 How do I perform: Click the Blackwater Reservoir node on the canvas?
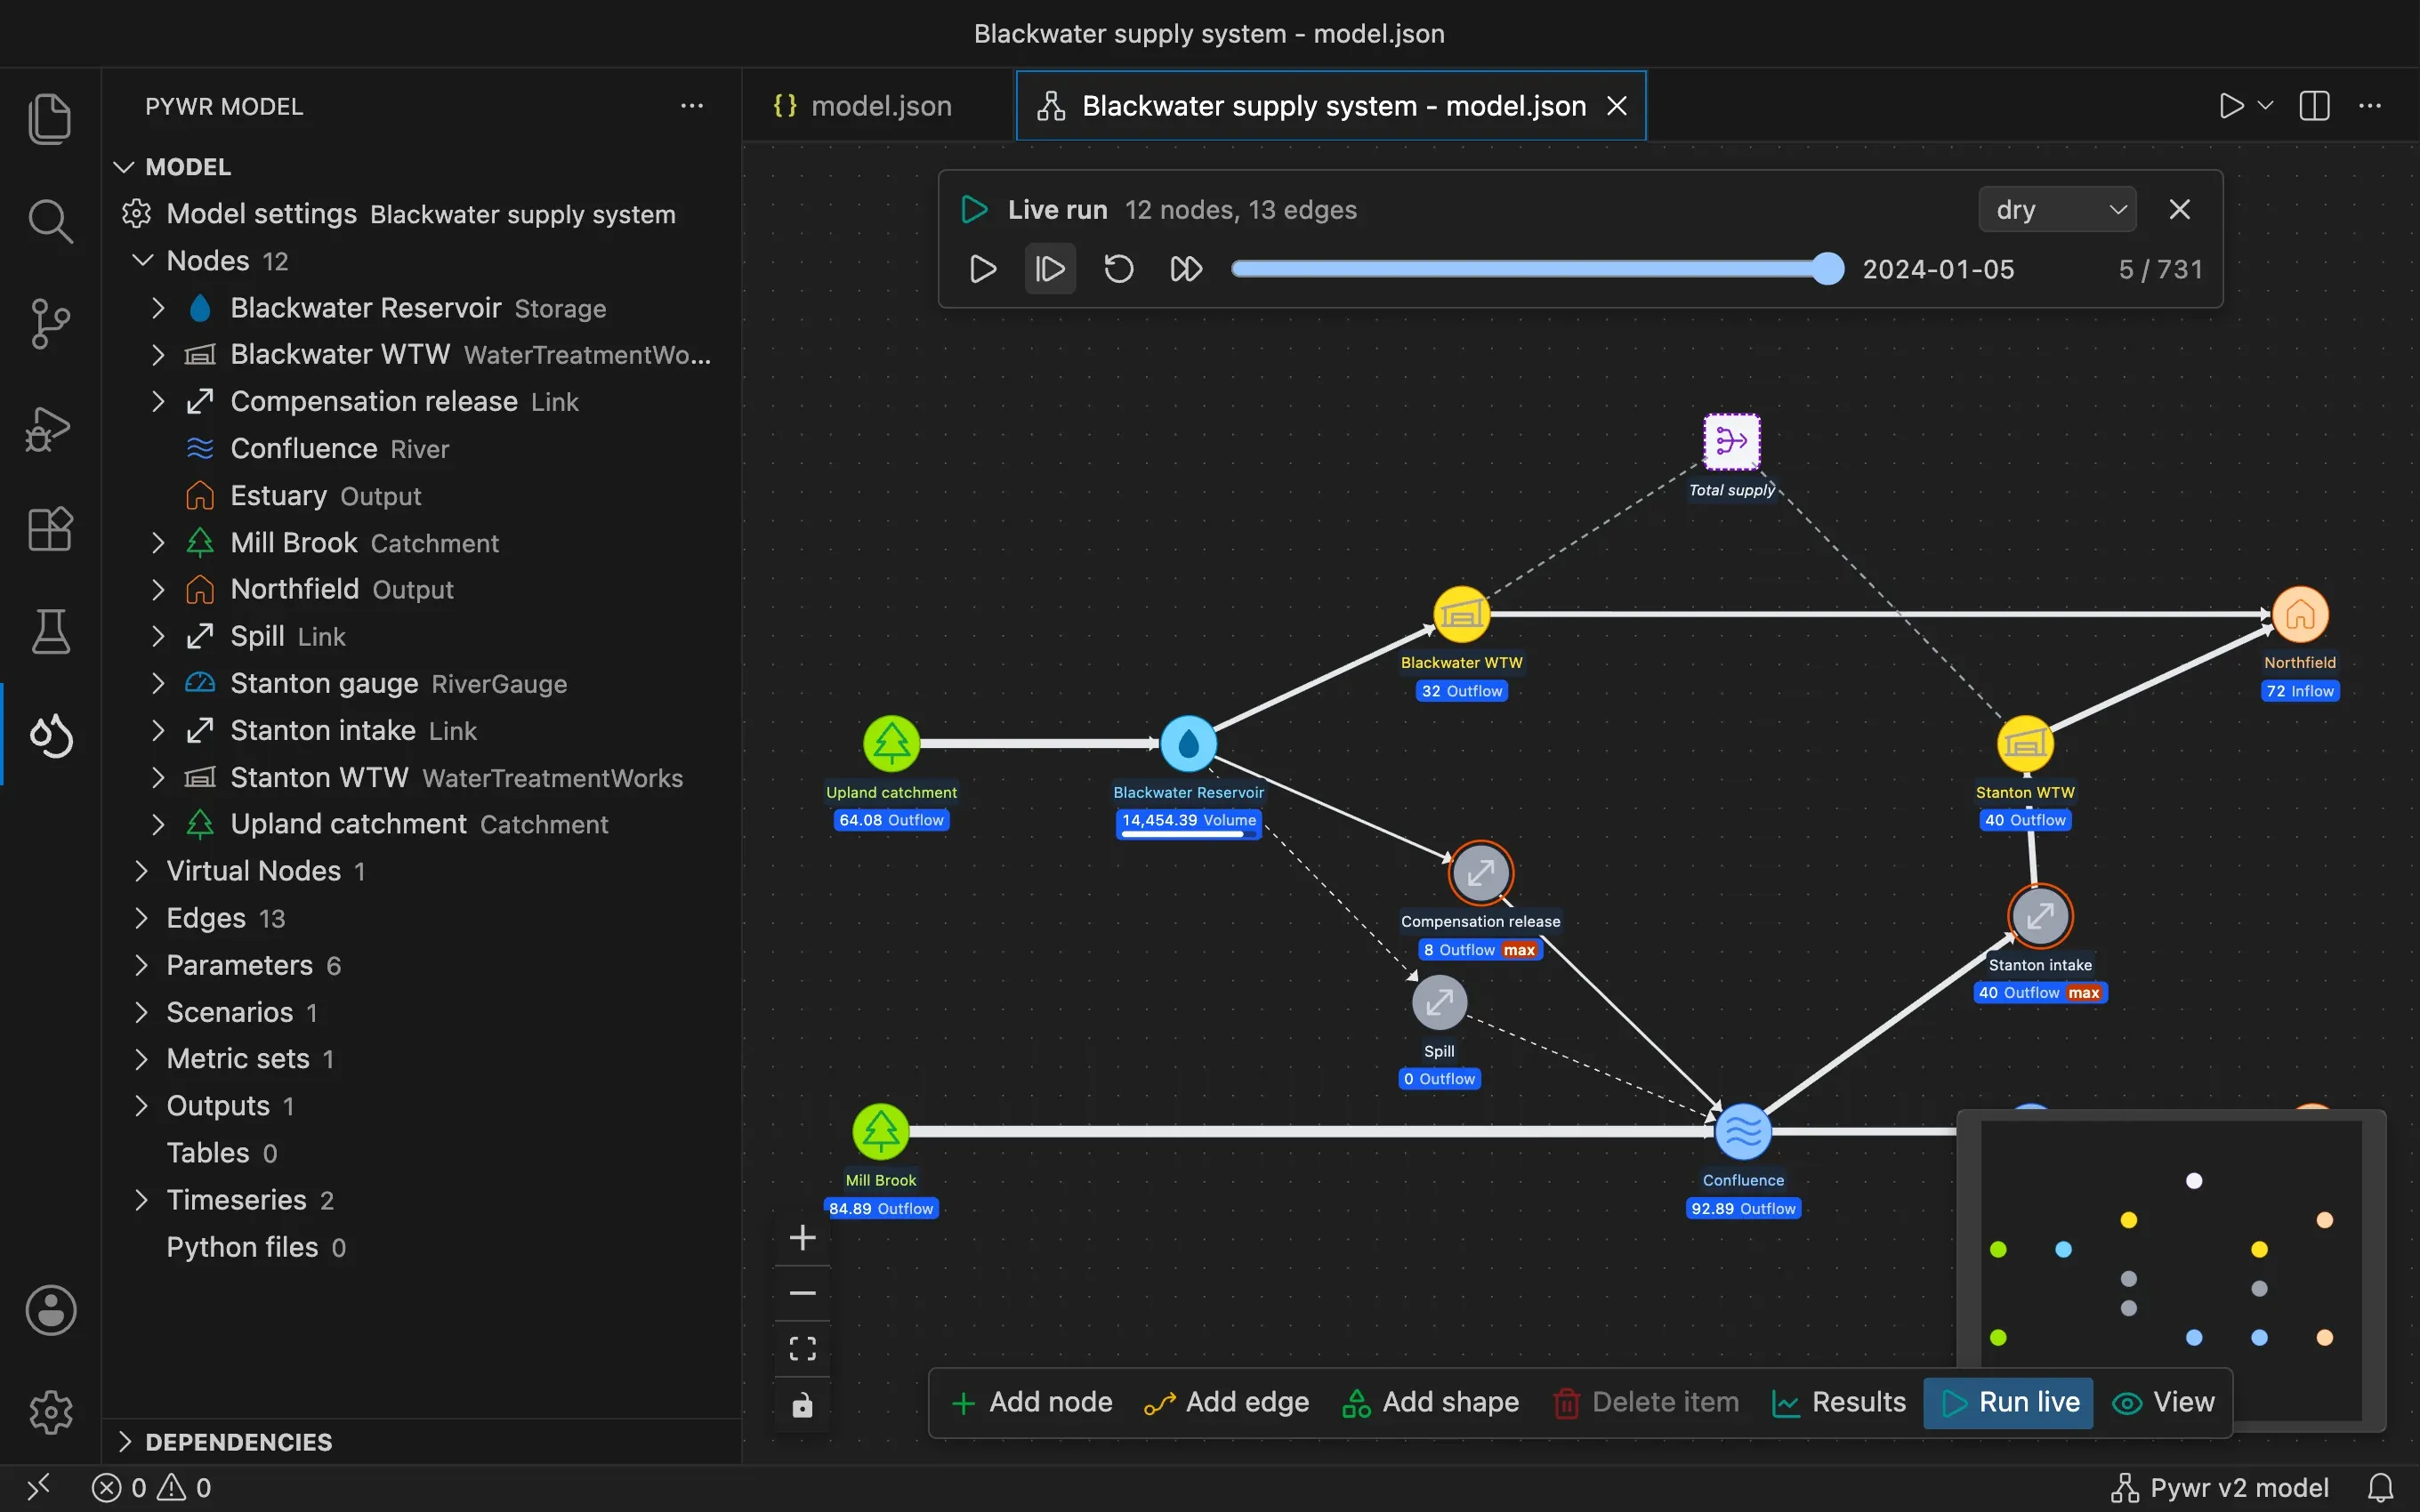(1188, 743)
